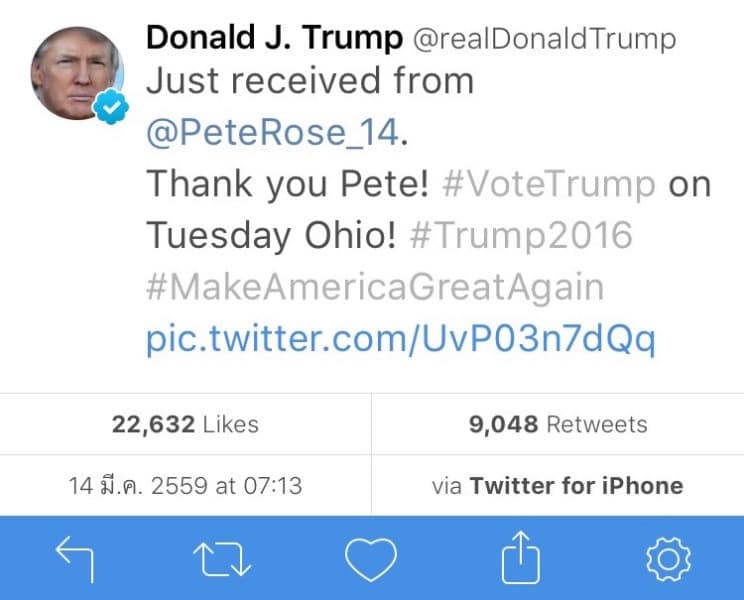View the 9,048 Retweets list

[557, 424]
